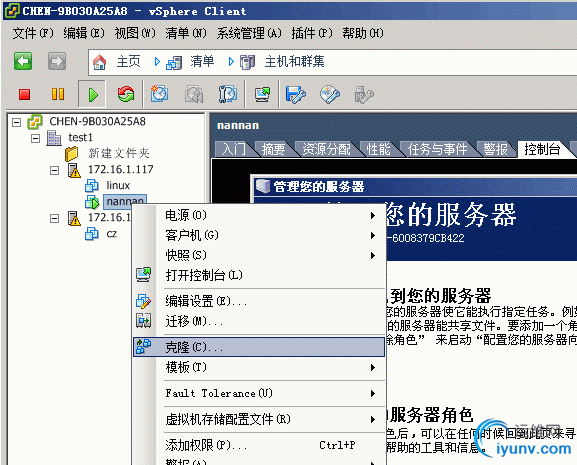Viewport: 577px width, 465px height.
Task: Click the red power off button
Action: click(x=25, y=95)
